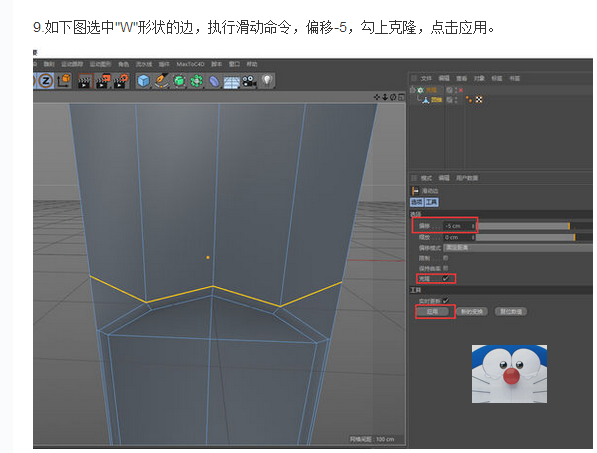This screenshot has width=597, height=453.
Task: Click the 偏移 -5 cm input field
Action: click(458, 226)
